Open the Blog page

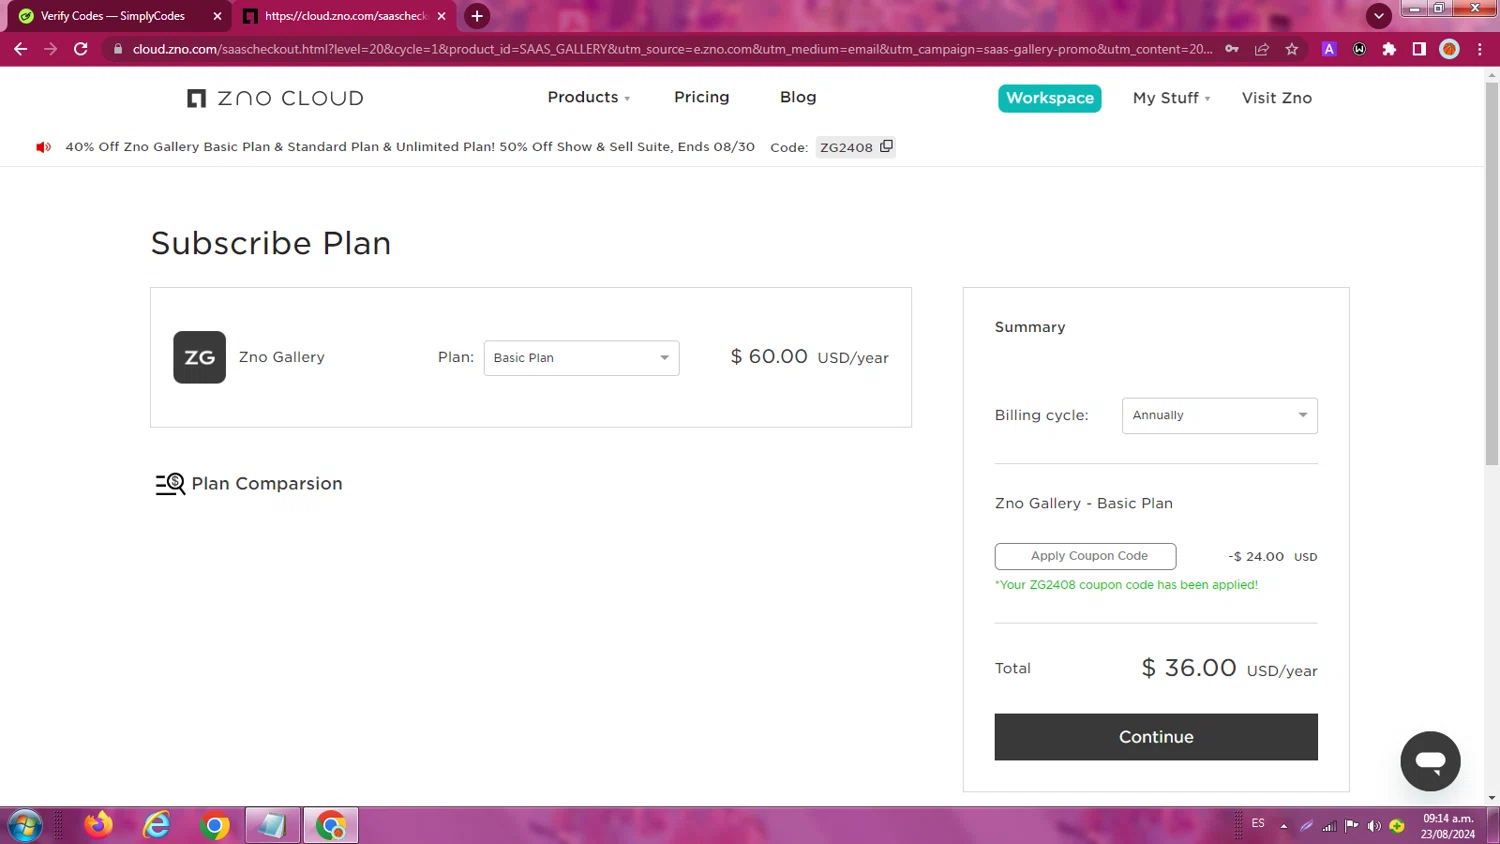coord(798,97)
